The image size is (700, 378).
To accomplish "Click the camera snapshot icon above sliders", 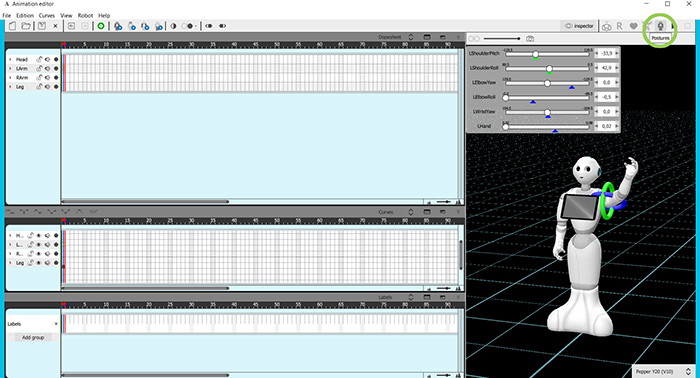I will tap(530, 39).
